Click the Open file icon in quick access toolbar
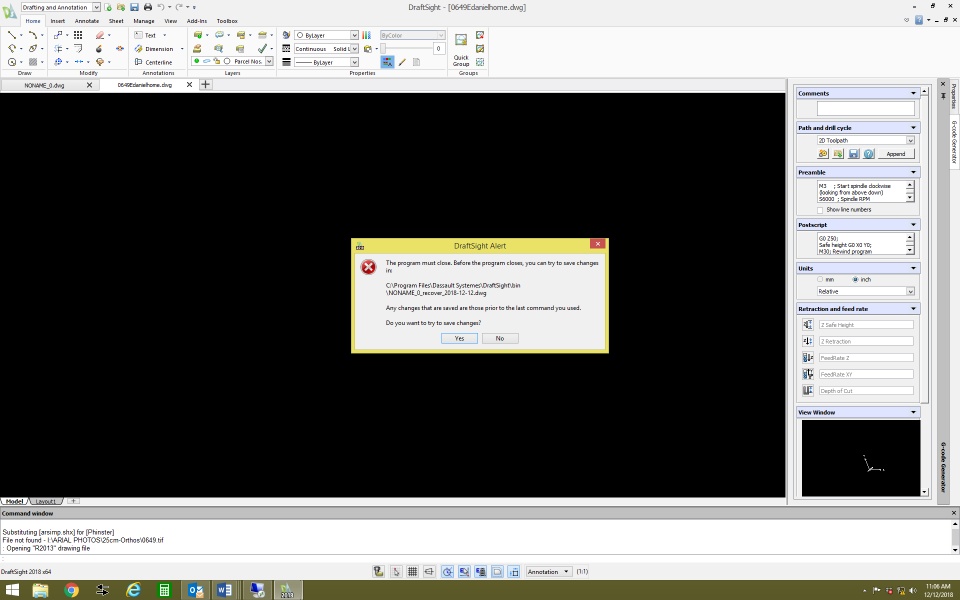The height and width of the screenshot is (600, 960). click(121, 7)
